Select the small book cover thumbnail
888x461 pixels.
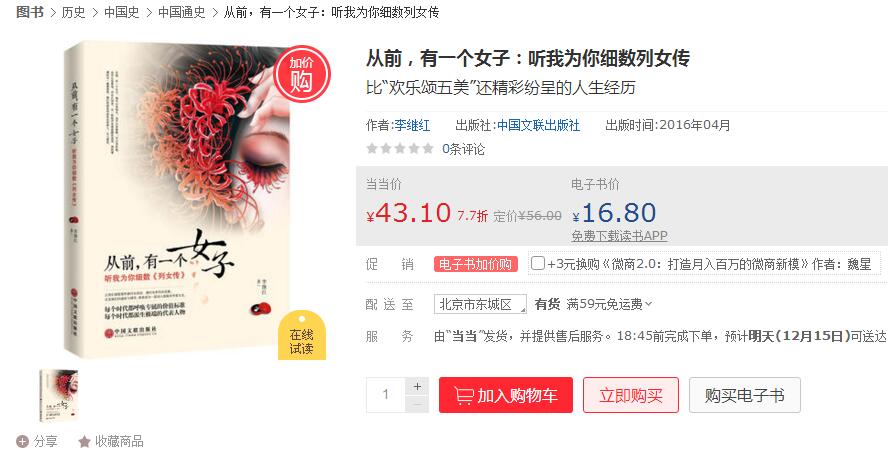click(x=58, y=395)
